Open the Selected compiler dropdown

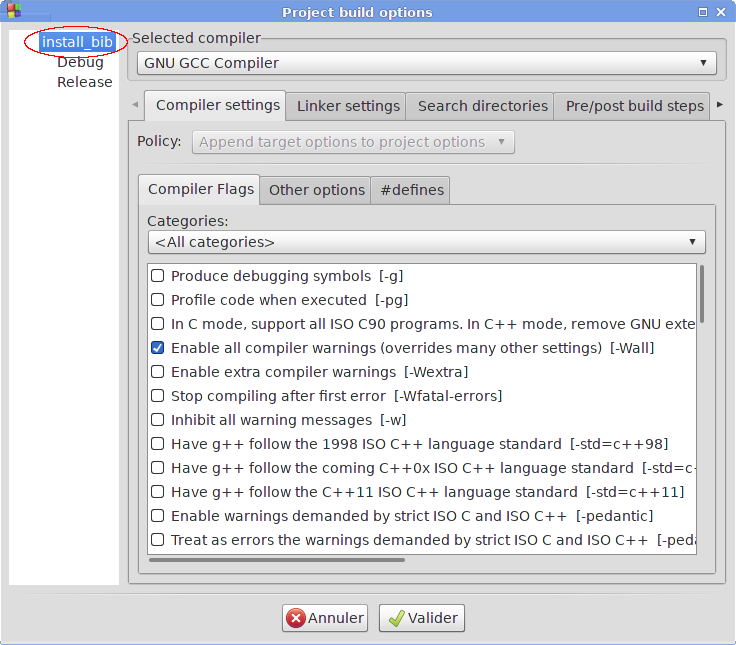tap(426, 63)
